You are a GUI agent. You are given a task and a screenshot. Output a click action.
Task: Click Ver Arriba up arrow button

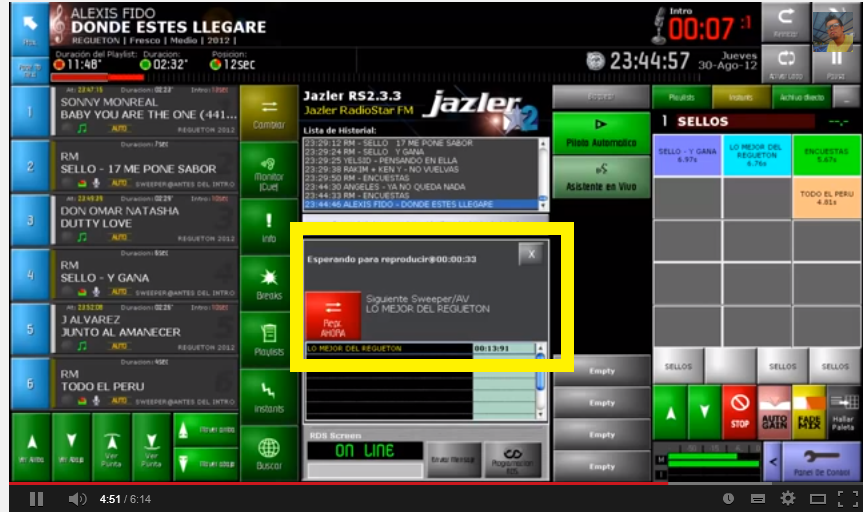tap(31, 447)
